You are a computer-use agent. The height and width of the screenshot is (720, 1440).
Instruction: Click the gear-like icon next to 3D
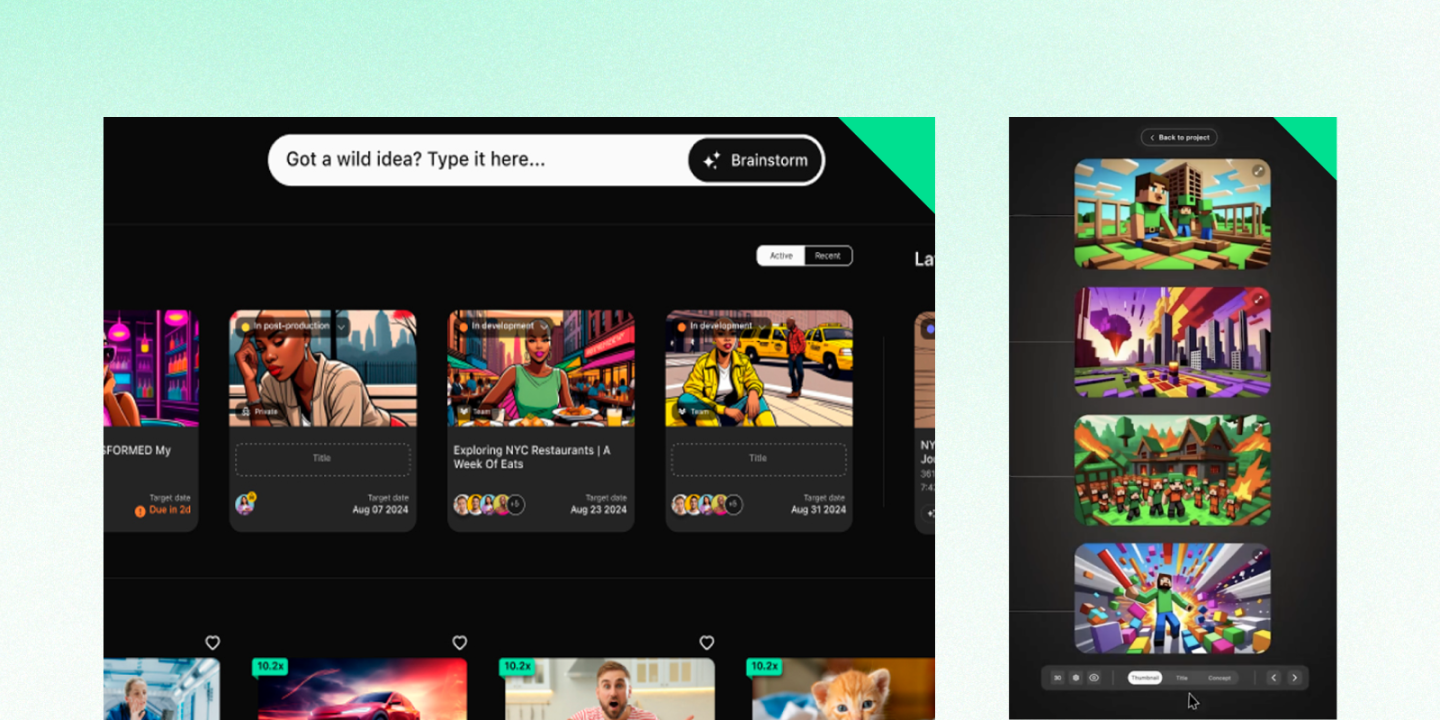pyautogui.click(x=1075, y=678)
